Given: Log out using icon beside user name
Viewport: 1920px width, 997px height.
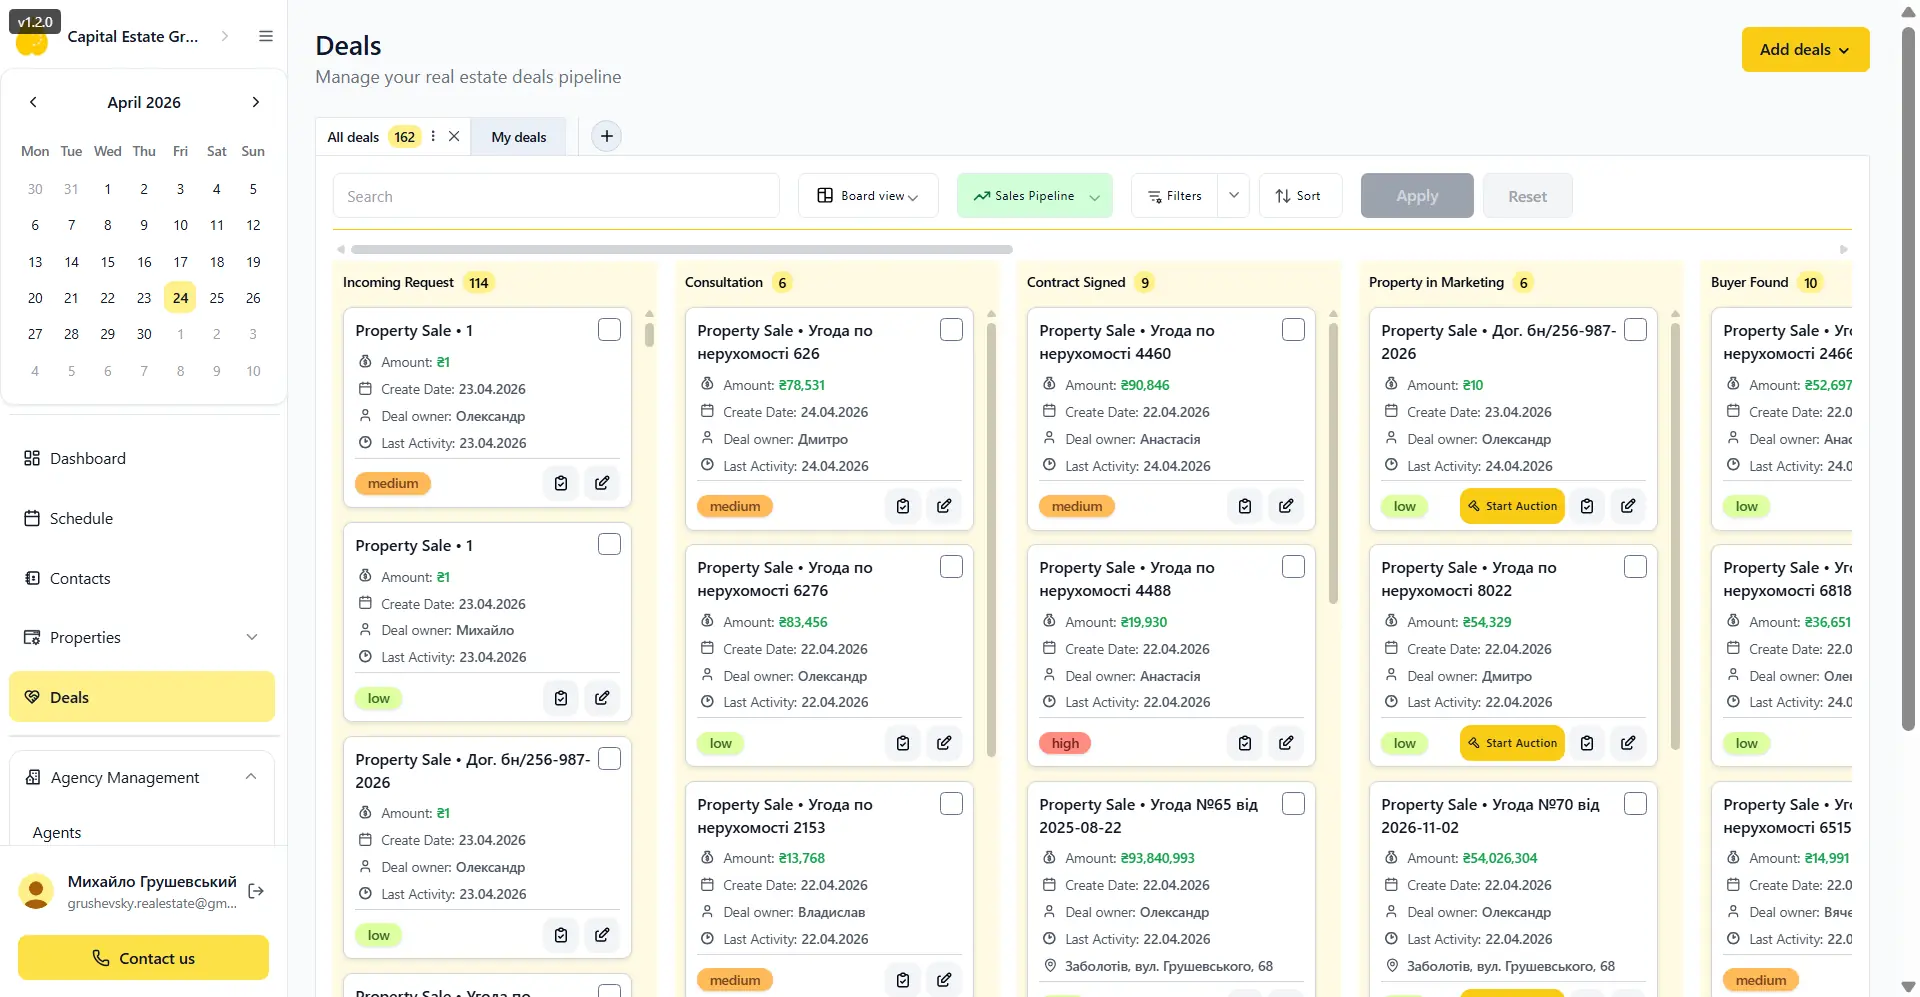Looking at the screenshot, I should tap(256, 891).
